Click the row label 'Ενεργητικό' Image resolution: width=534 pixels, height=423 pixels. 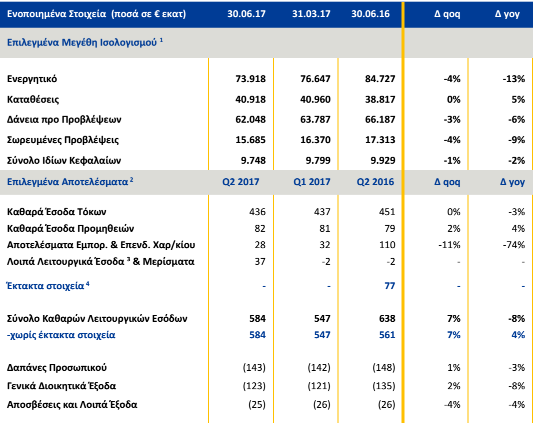(x=32, y=79)
